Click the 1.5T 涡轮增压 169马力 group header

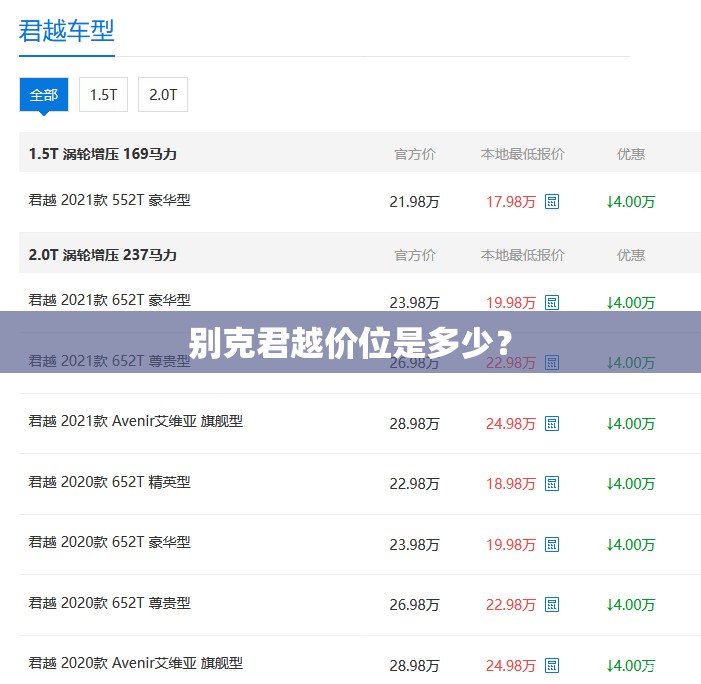(x=102, y=154)
